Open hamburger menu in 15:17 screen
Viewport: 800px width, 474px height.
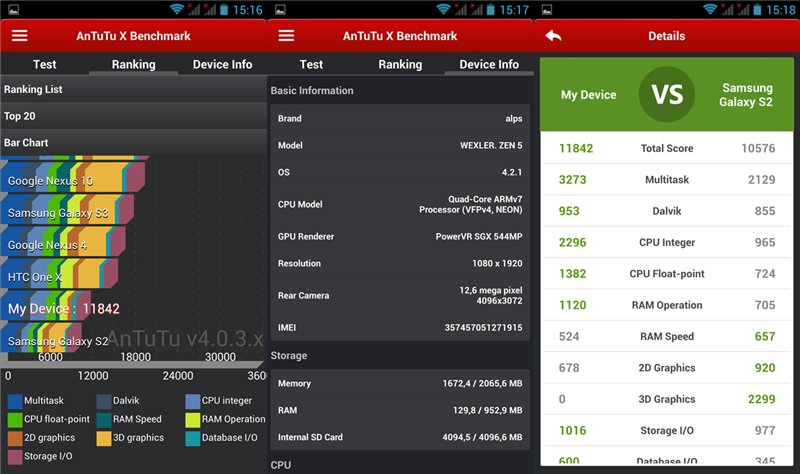point(286,36)
